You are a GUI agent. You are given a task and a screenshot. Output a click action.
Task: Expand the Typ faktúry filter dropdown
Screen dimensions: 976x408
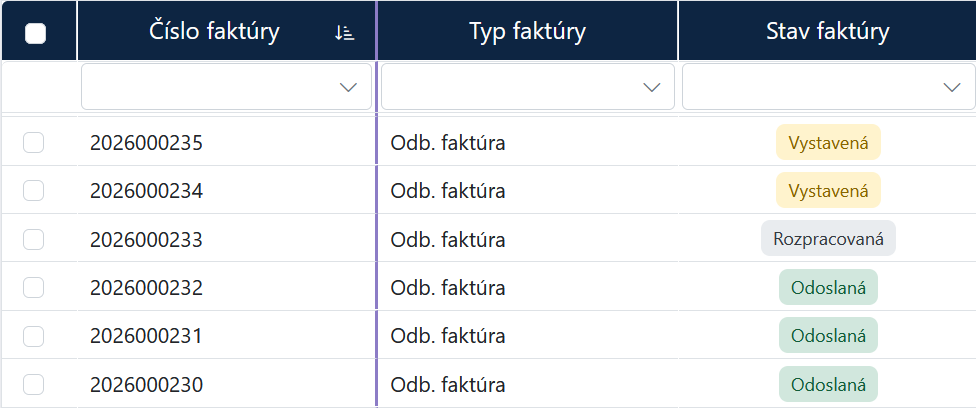pyautogui.click(x=528, y=87)
